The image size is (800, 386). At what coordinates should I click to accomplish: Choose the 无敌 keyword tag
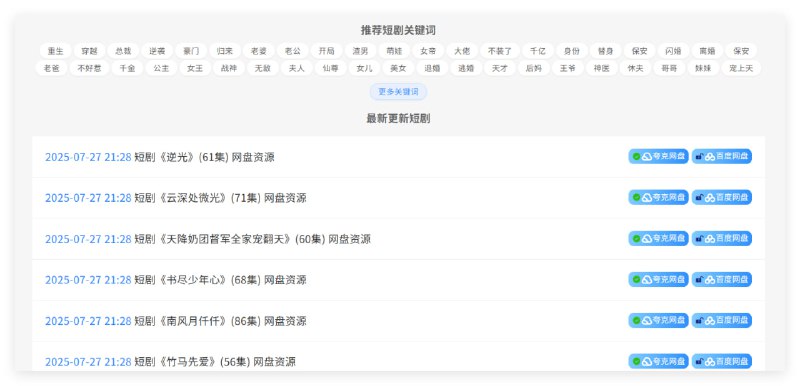click(x=263, y=68)
